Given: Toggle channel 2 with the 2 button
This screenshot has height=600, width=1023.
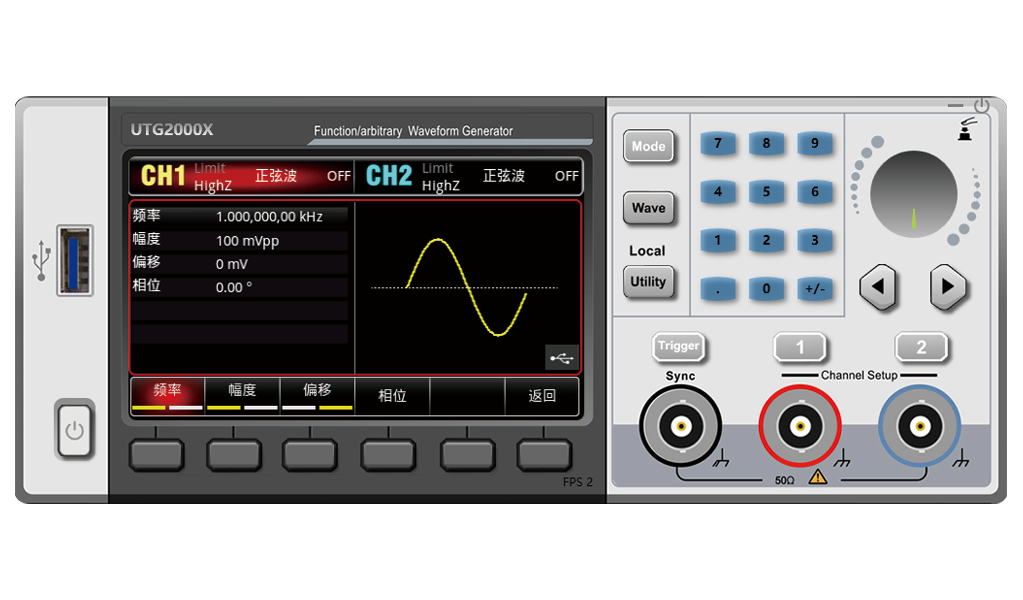Looking at the screenshot, I should pos(921,348).
